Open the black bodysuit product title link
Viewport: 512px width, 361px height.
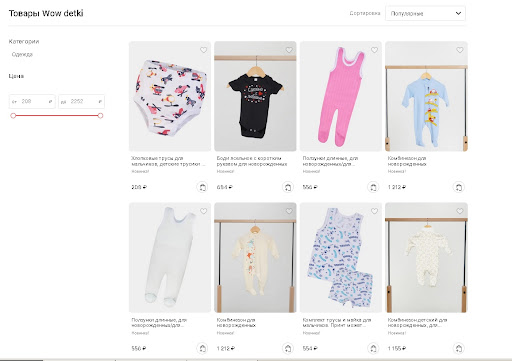(x=252, y=161)
